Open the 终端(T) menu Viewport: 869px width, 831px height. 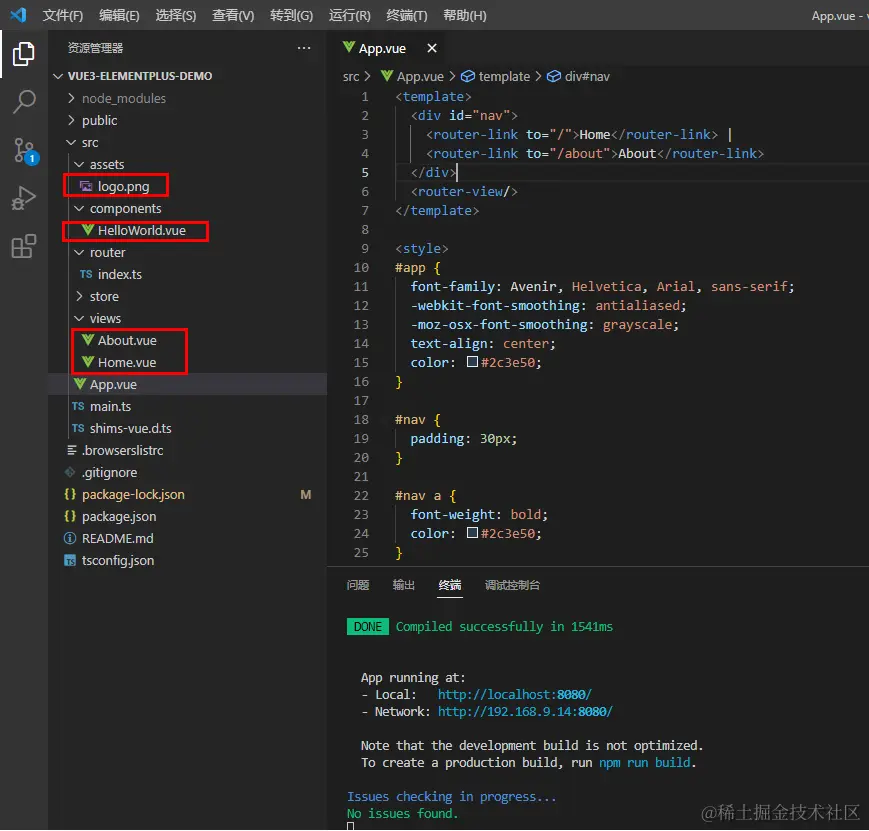point(407,16)
